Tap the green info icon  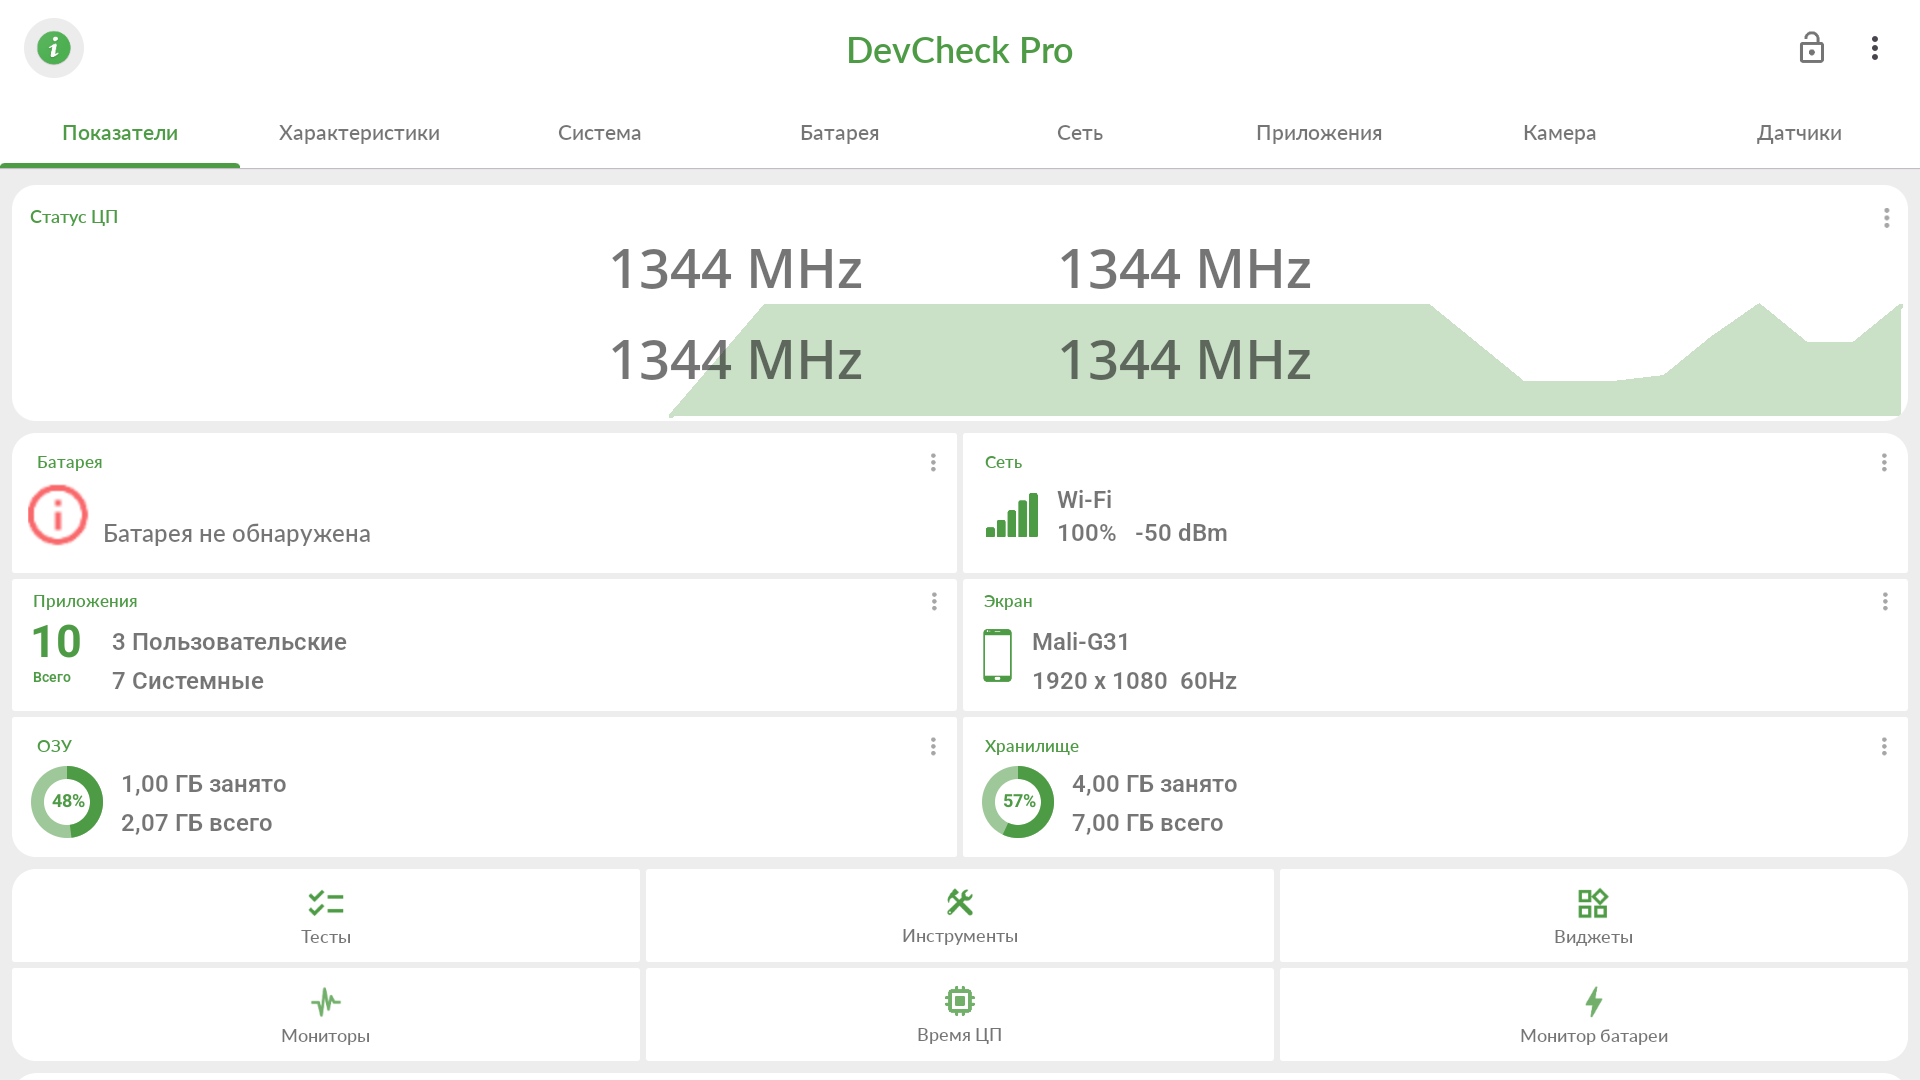point(54,48)
